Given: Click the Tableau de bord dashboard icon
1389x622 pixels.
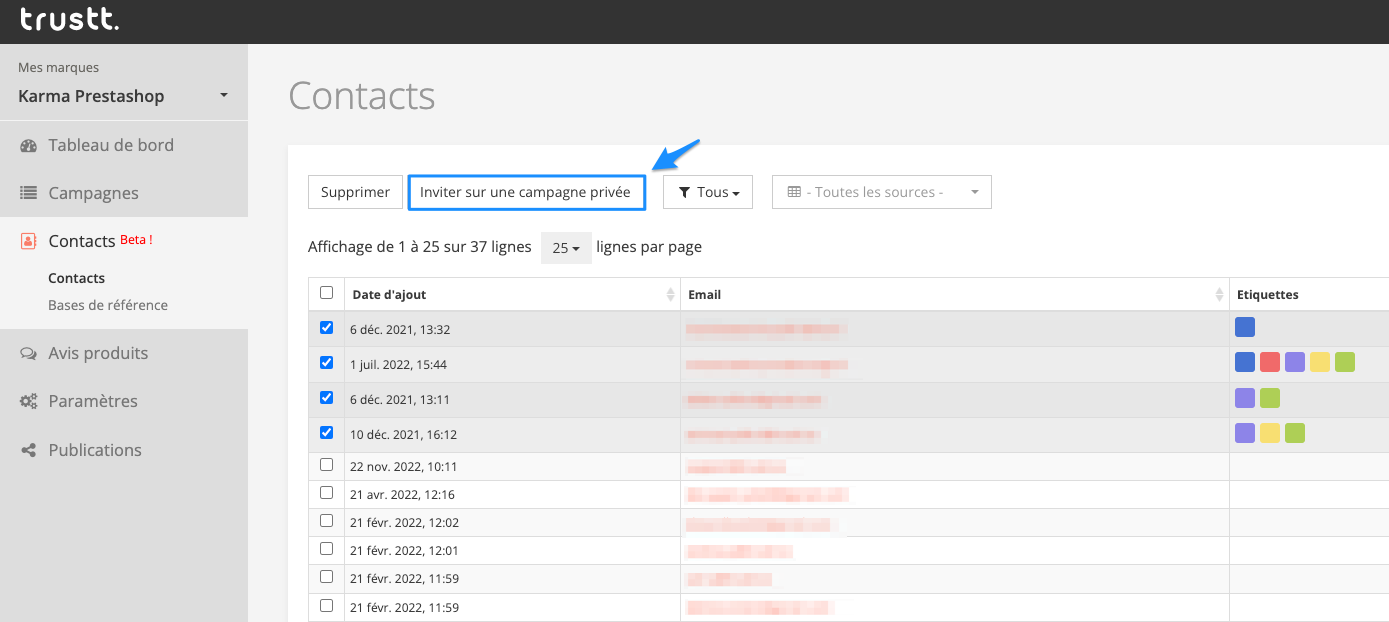Looking at the screenshot, I should [x=28, y=146].
